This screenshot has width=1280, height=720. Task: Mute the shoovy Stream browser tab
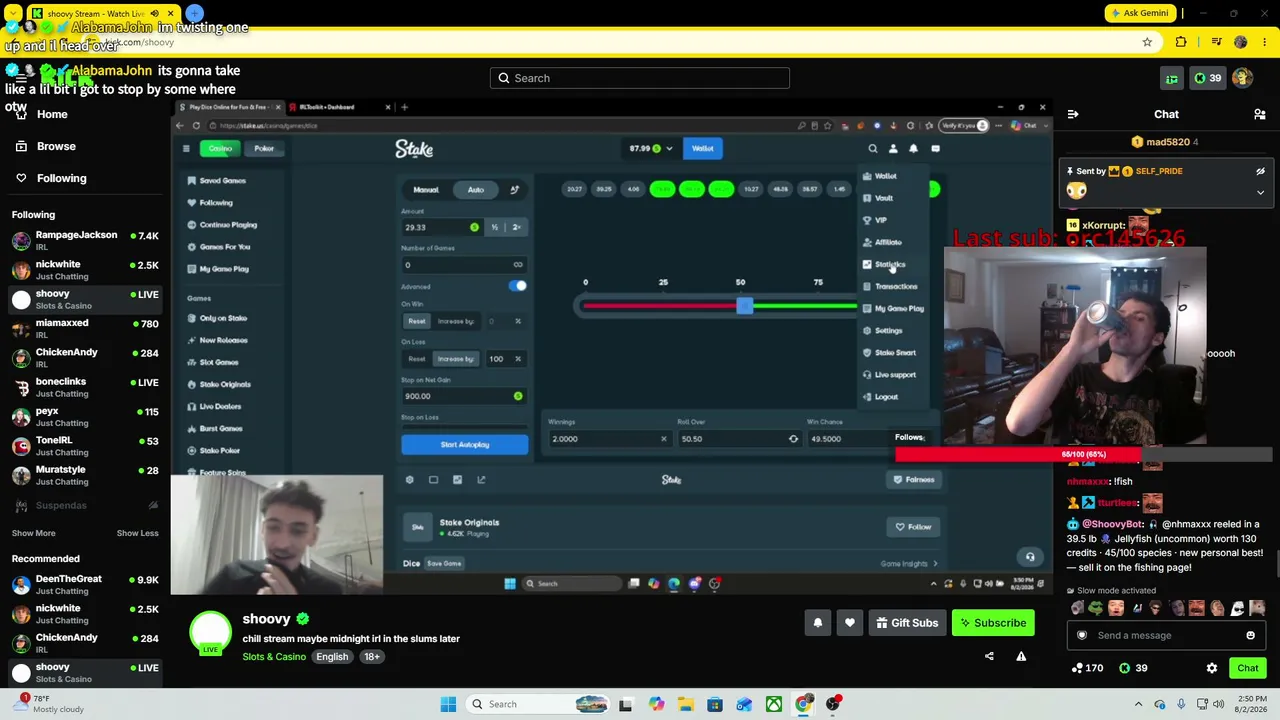pos(155,13)
